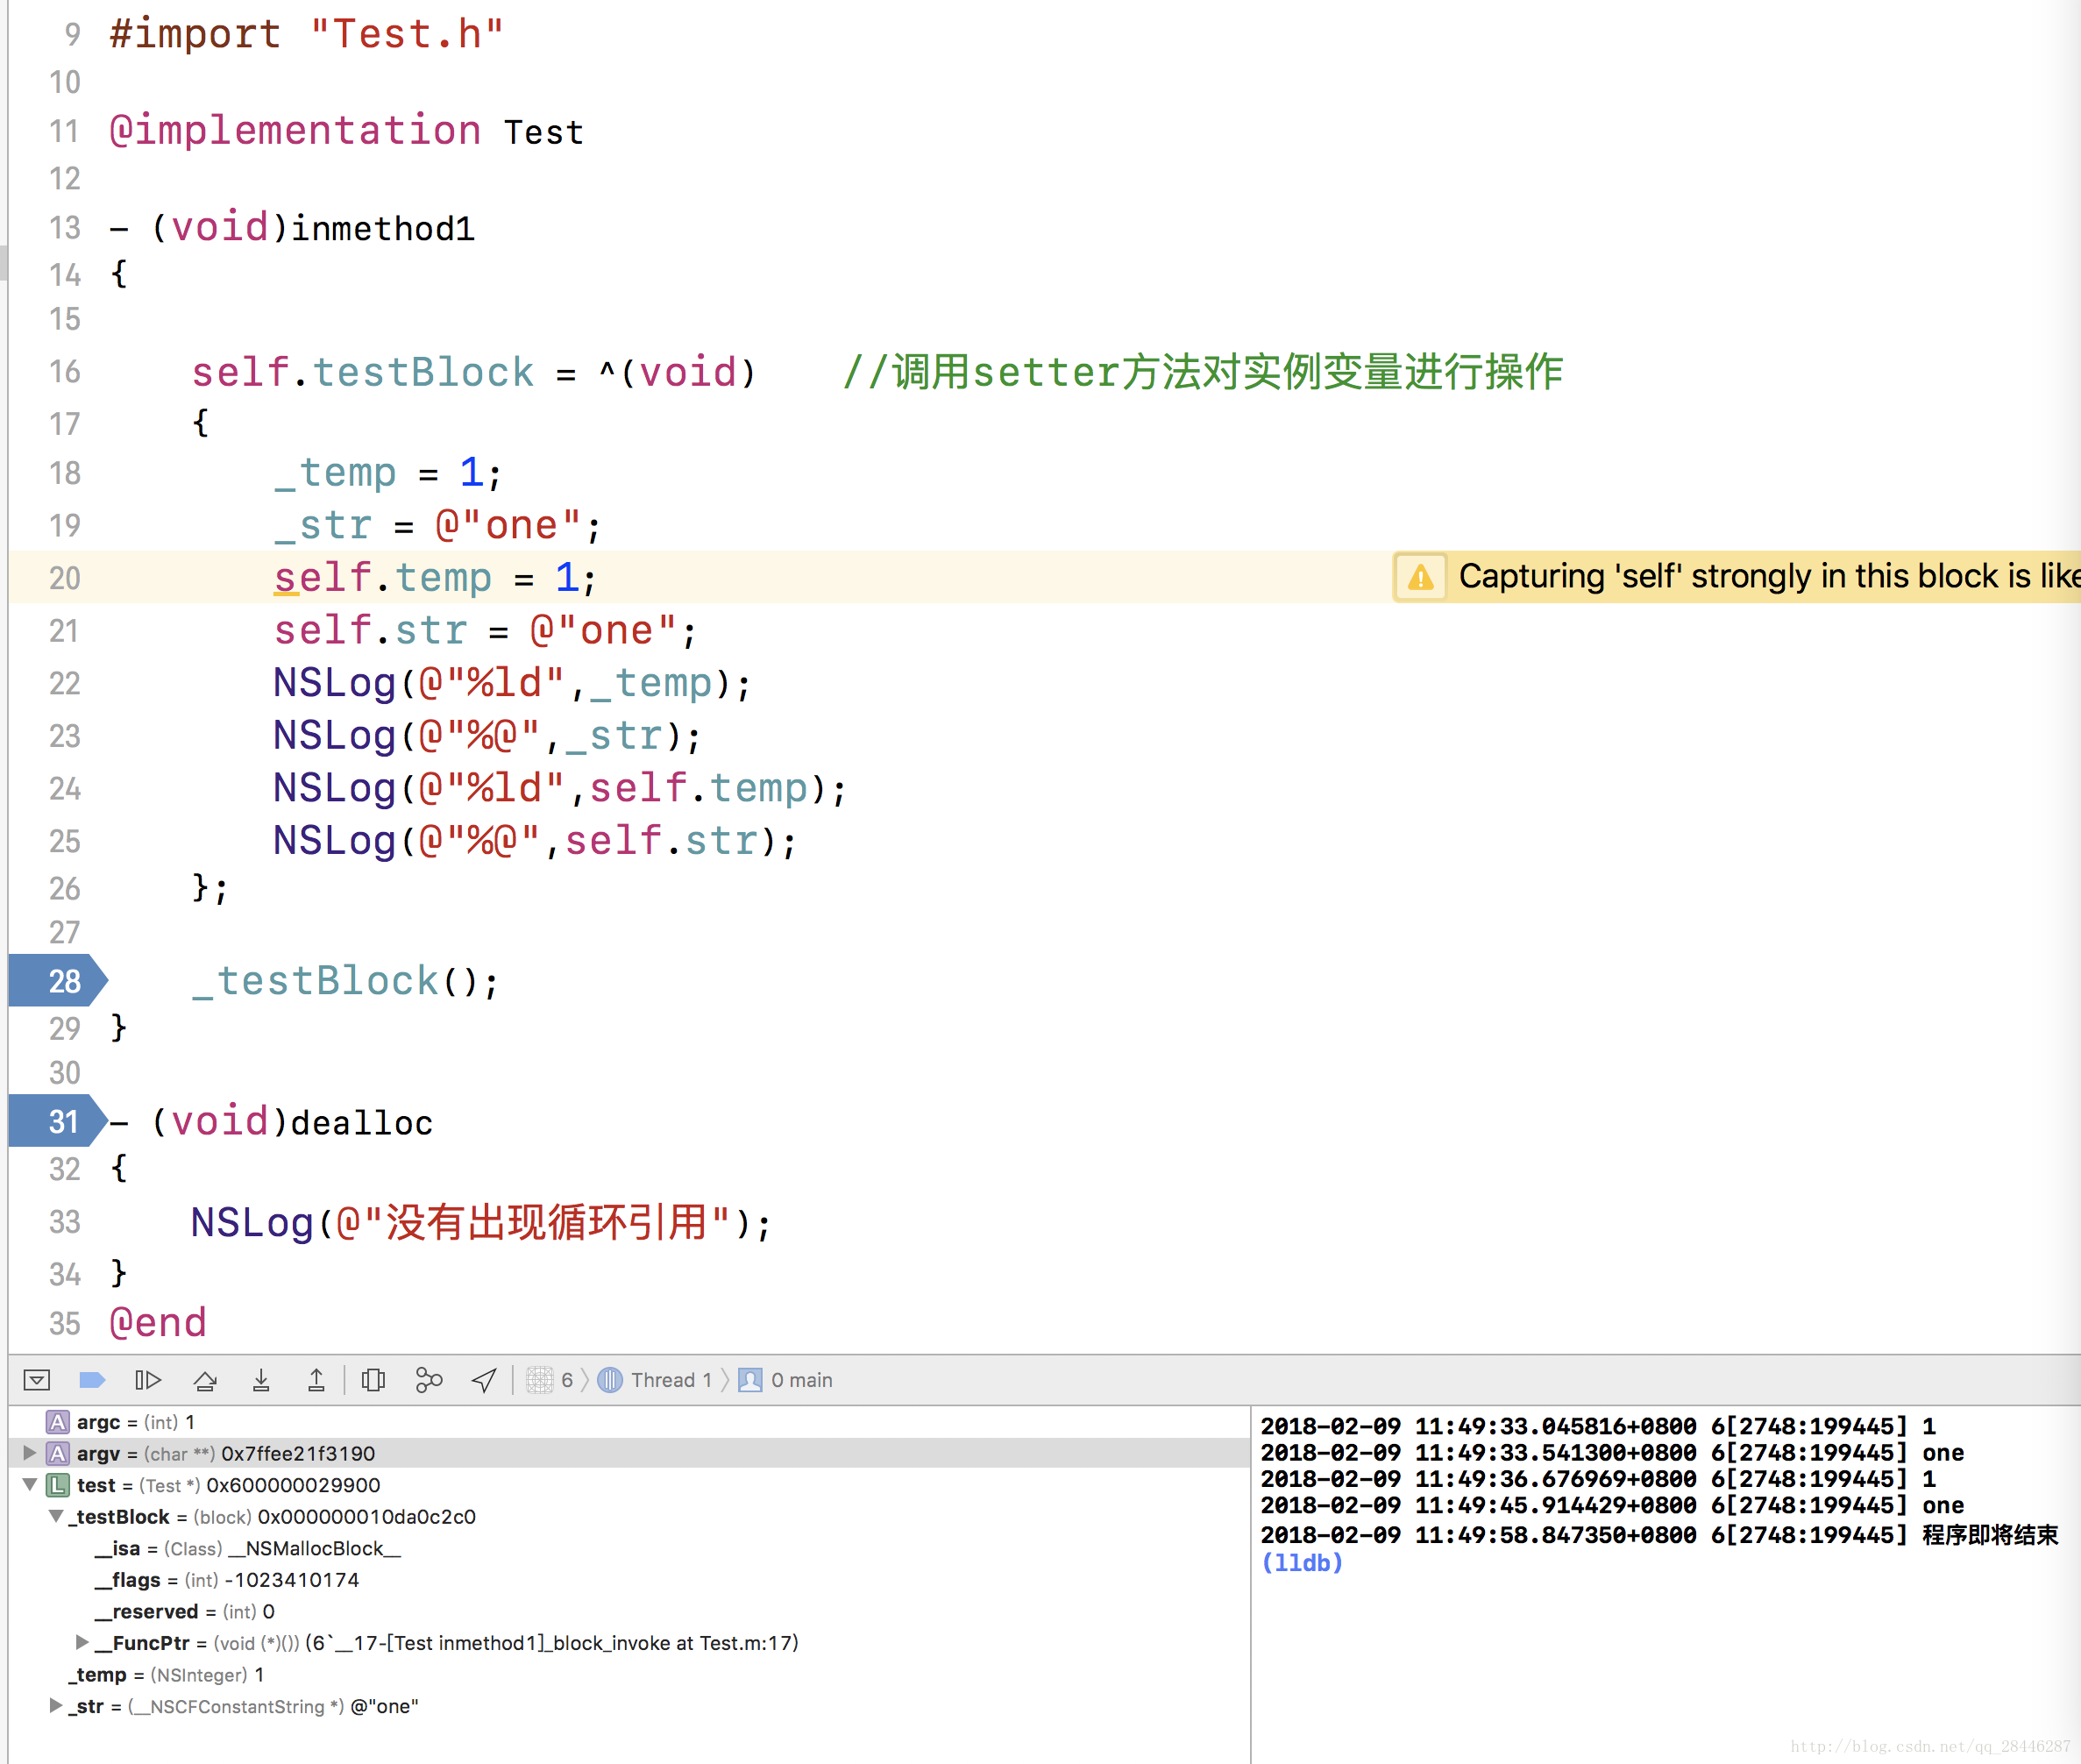Open Debug Memory Graph icon
This screenshot has height=1764, width=2081.
coord(429,1380)
